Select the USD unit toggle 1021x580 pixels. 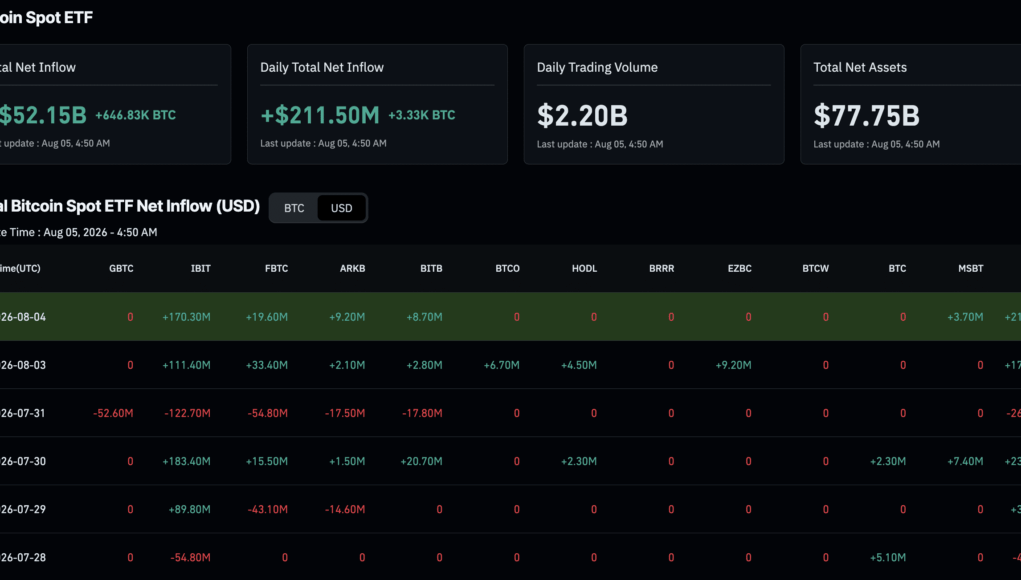coord(341,208)
